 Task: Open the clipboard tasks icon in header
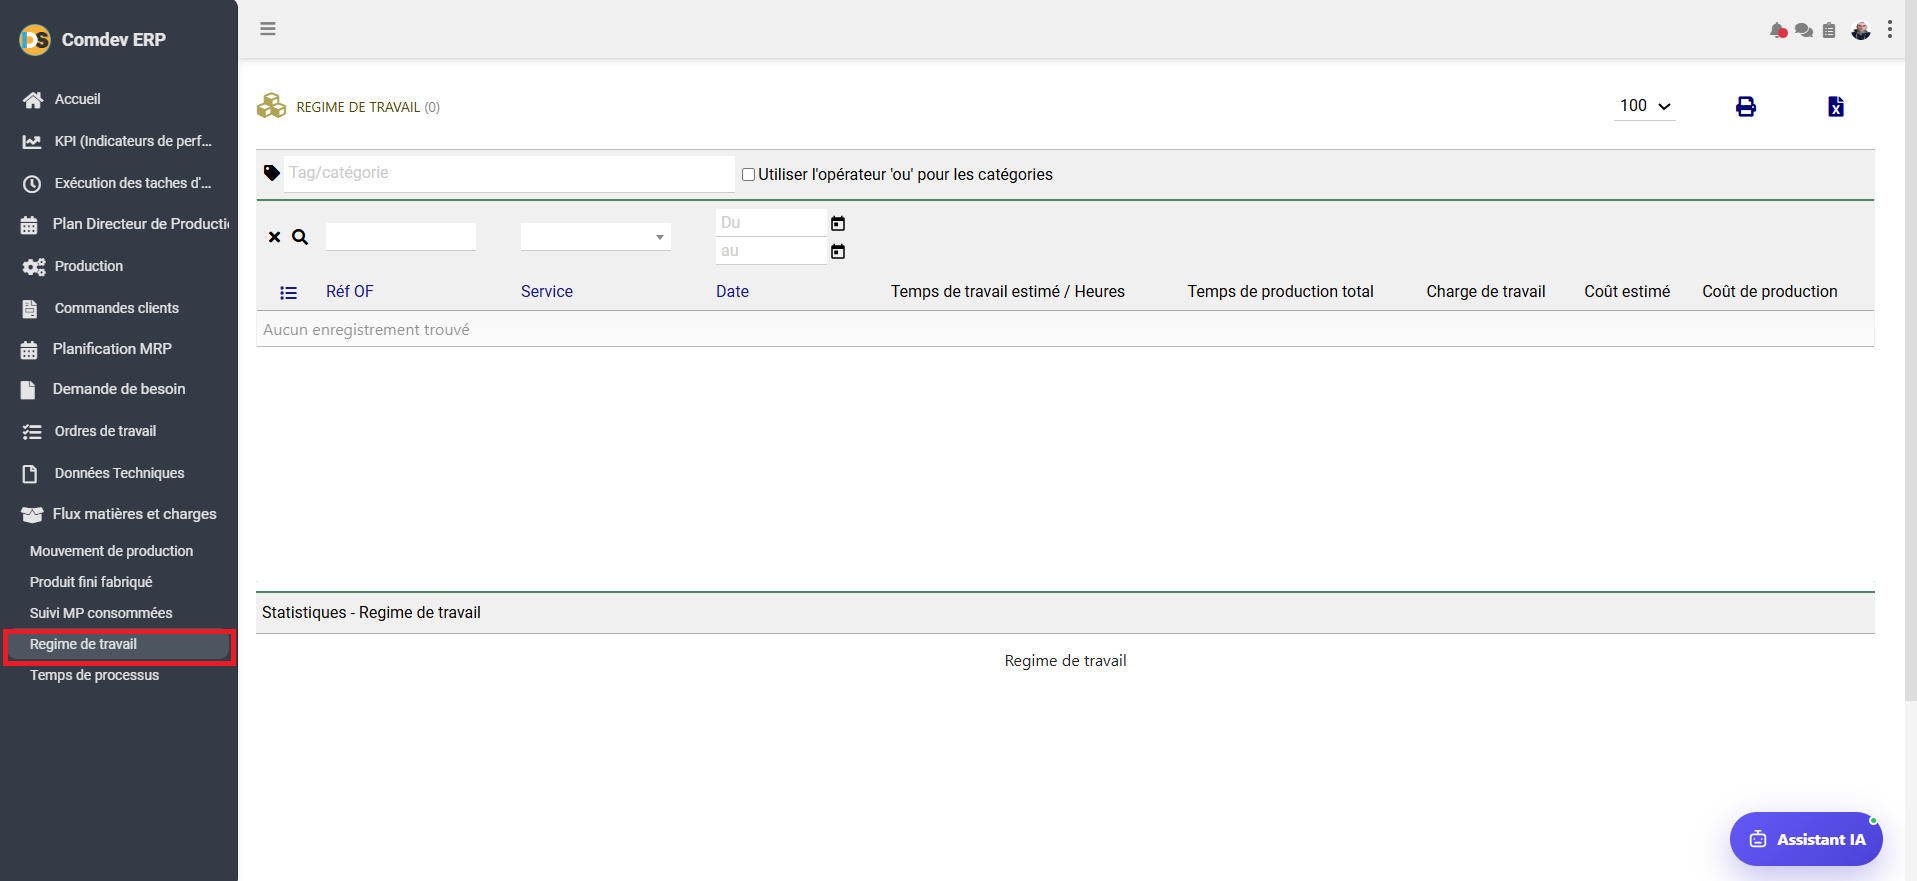(1829, 31)
